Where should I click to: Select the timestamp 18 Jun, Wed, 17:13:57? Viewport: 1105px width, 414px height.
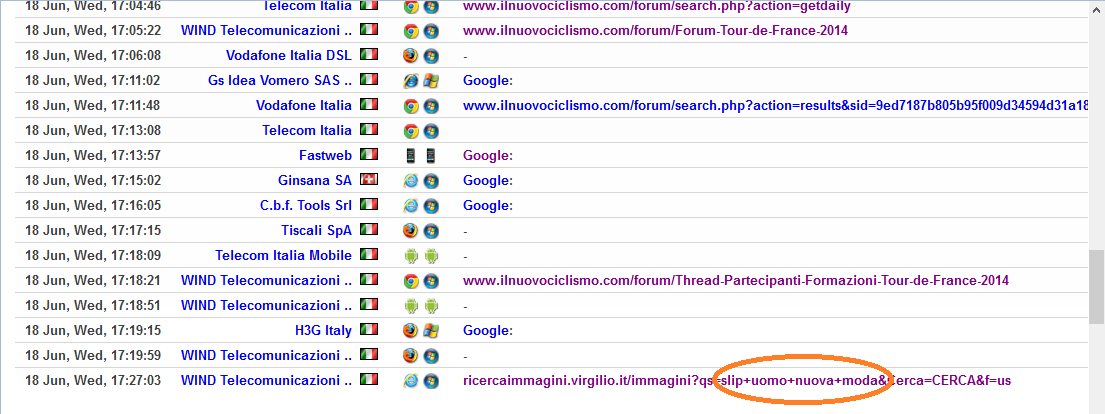(x=92, y=156)
